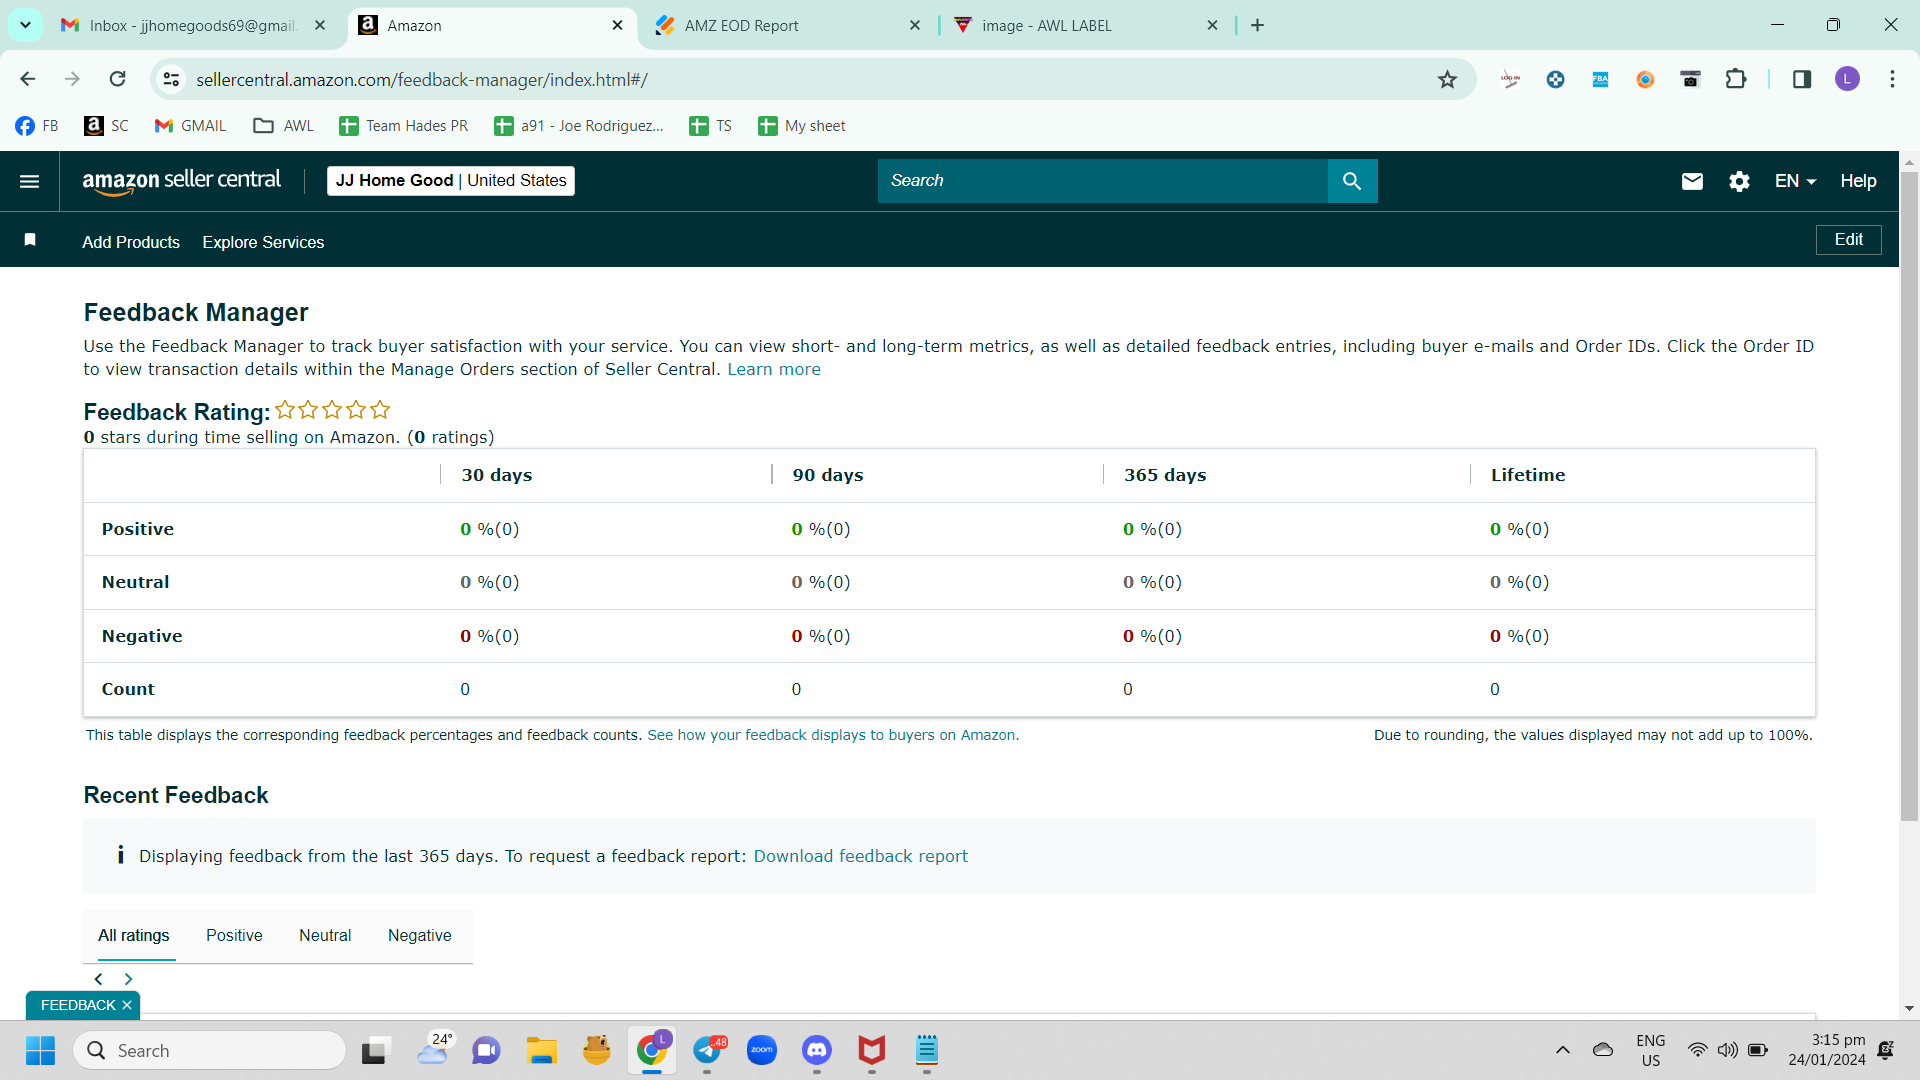
Task: Open clock and date in taskbar
Action: pos(1827,1050)
